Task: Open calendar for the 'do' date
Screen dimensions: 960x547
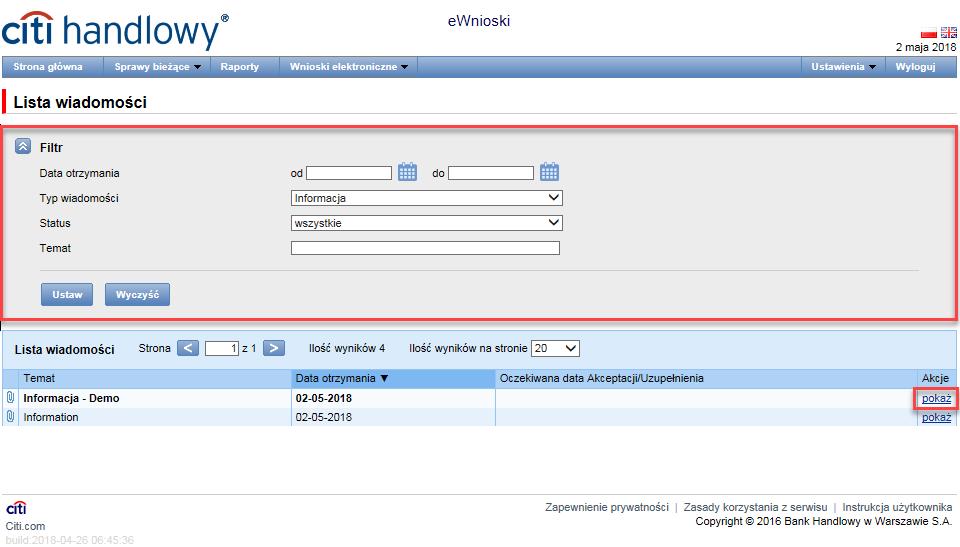Action: click(x=549, y=172)
